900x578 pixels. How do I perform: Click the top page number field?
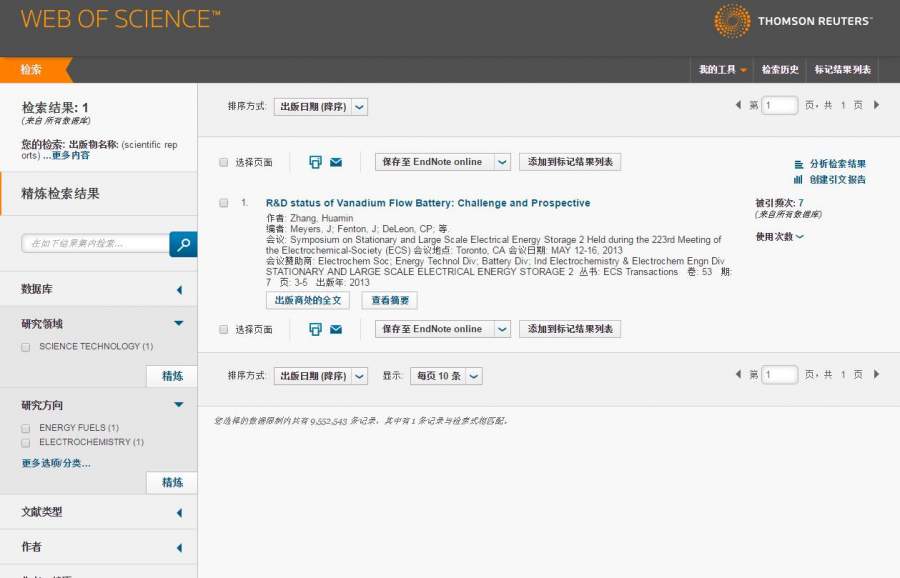tap(779, 105)
